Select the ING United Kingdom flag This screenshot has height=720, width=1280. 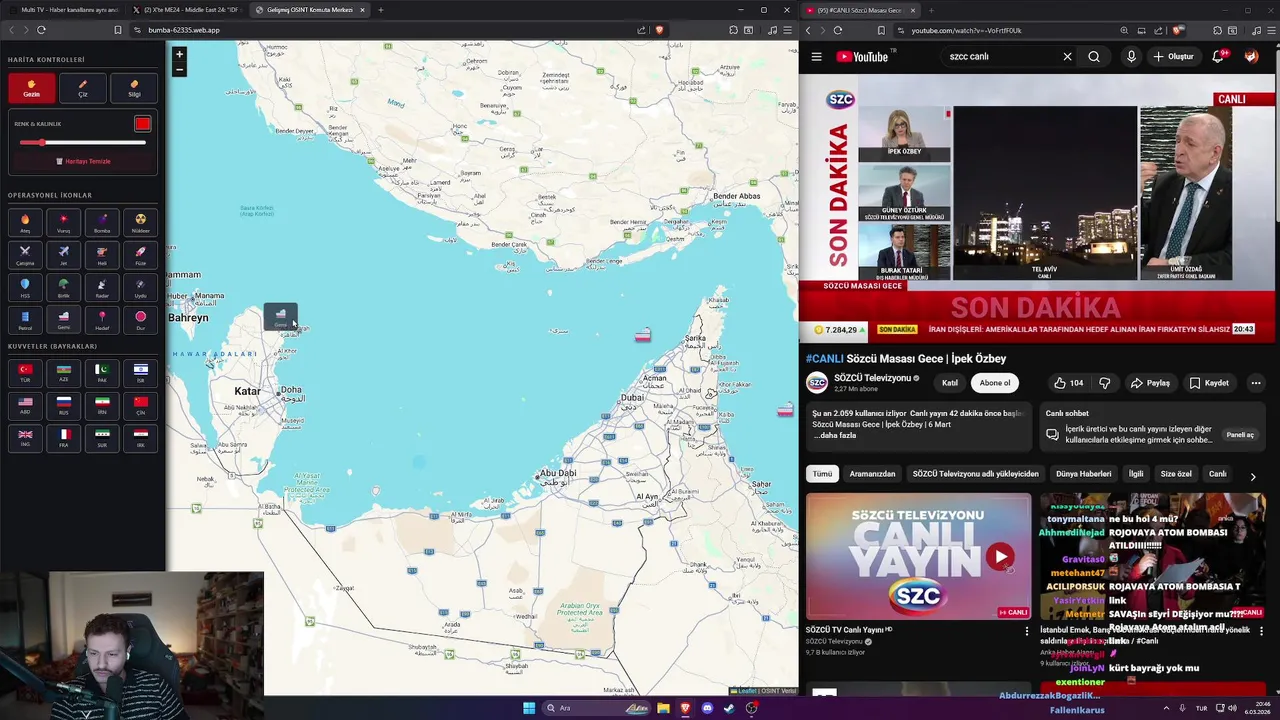pyautogui.click(x=25, y=438)
